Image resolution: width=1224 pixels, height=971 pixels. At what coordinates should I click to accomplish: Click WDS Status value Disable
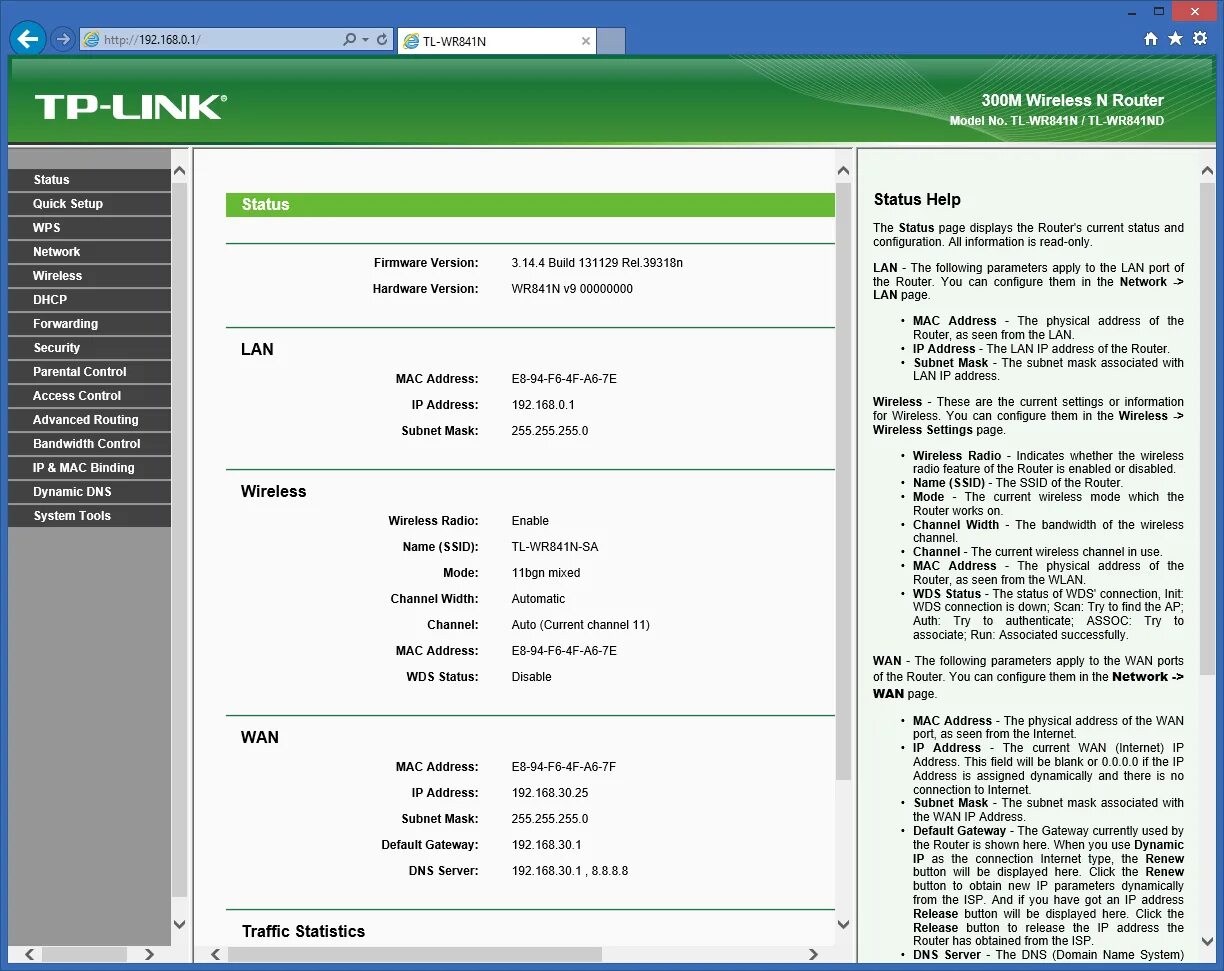point(532,677)
